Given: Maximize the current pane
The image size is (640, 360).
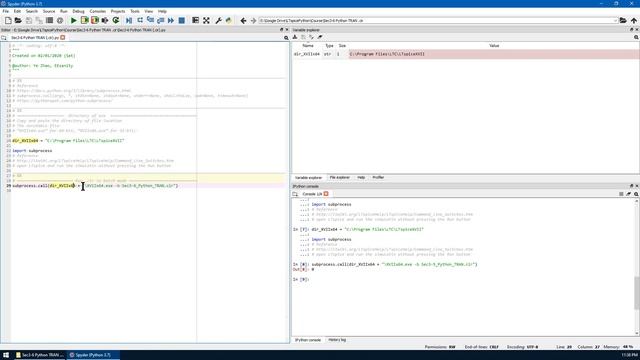Looking at the screenshot, I should (x=196, y=20).
